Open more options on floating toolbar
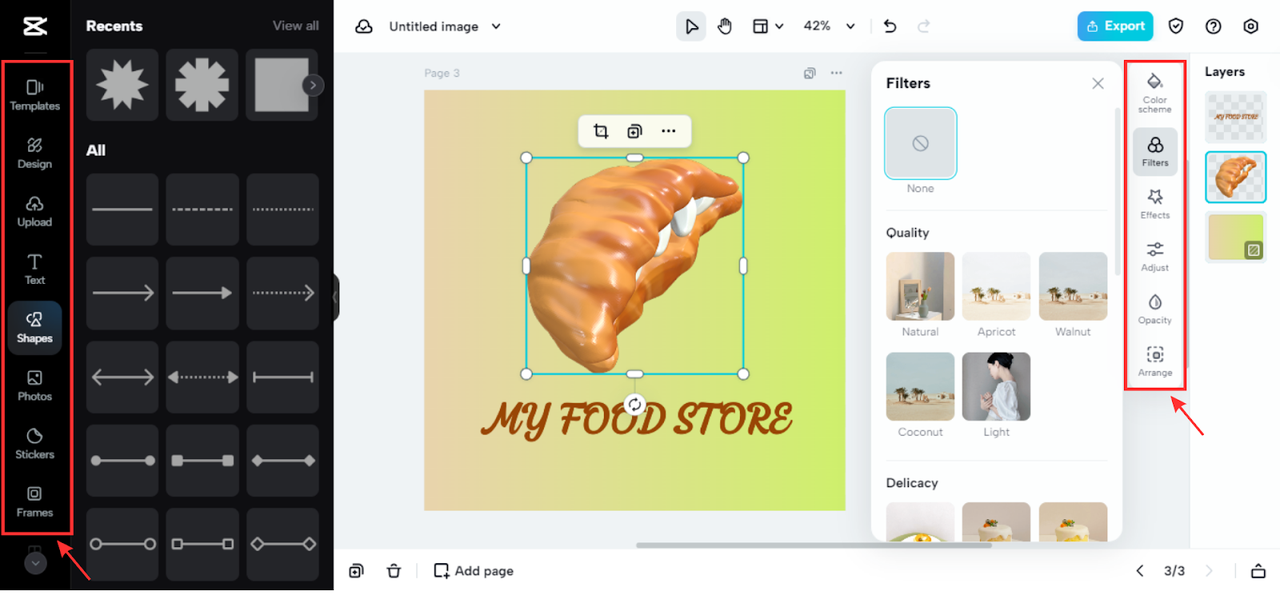 668,131
